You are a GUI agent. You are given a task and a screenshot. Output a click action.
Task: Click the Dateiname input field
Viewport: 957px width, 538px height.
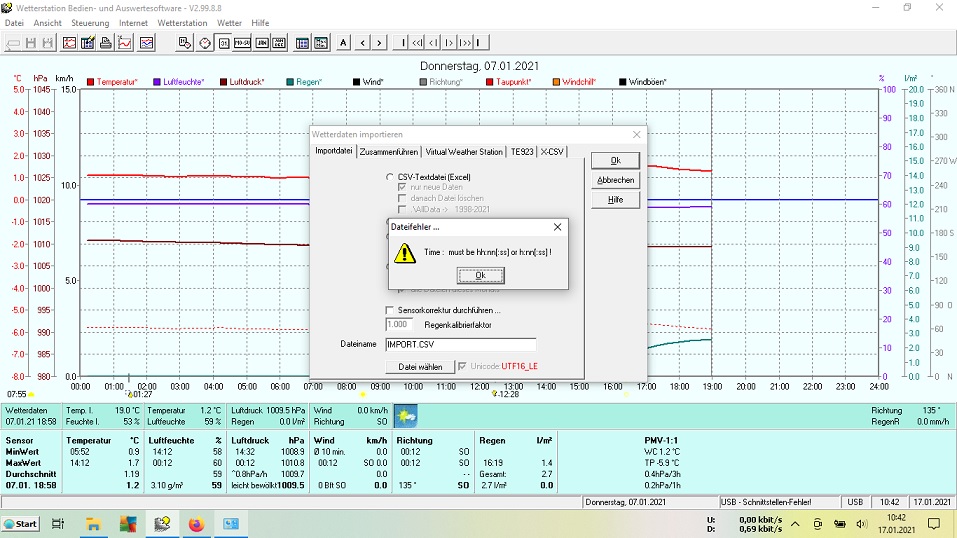[x=460, y=344]
